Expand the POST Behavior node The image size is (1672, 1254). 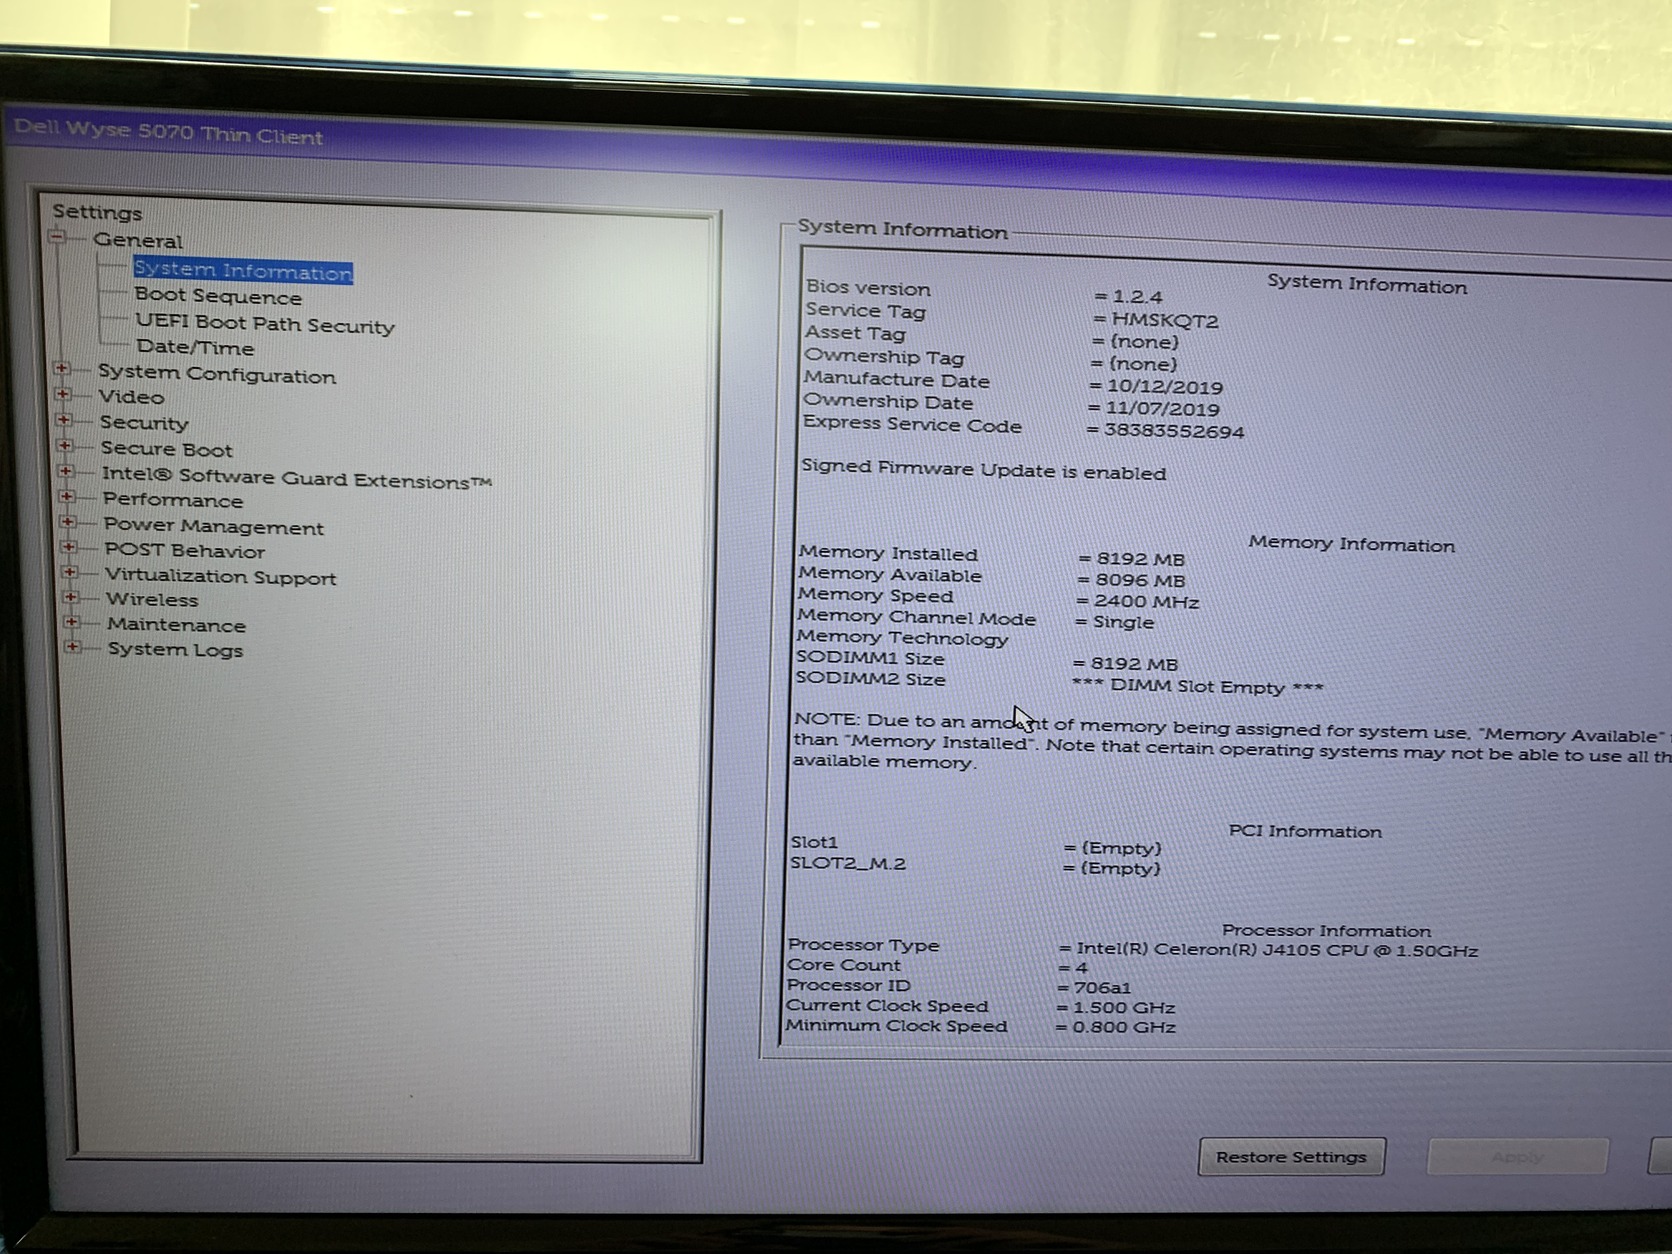[x=69, y=547]
